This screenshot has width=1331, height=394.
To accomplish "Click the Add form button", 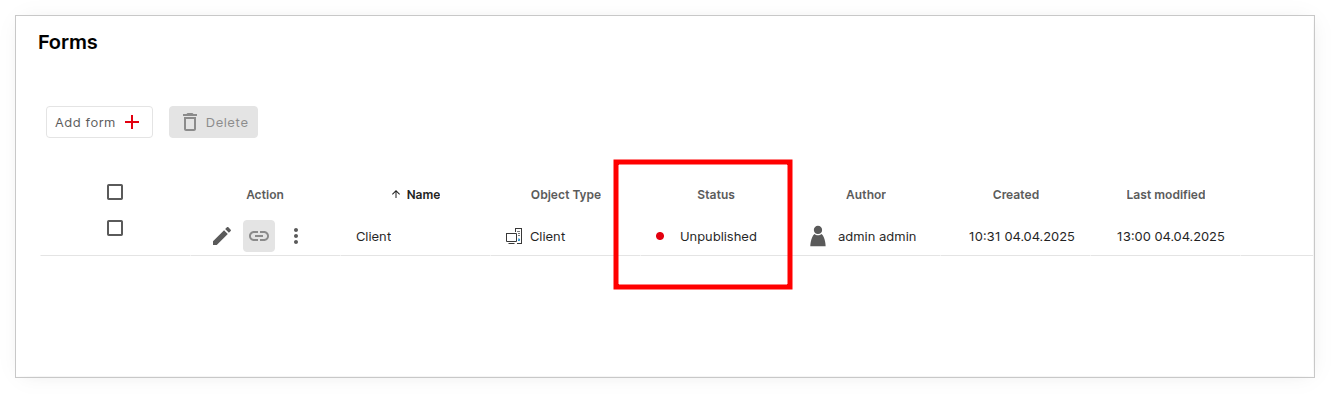I will coord(99,122).
